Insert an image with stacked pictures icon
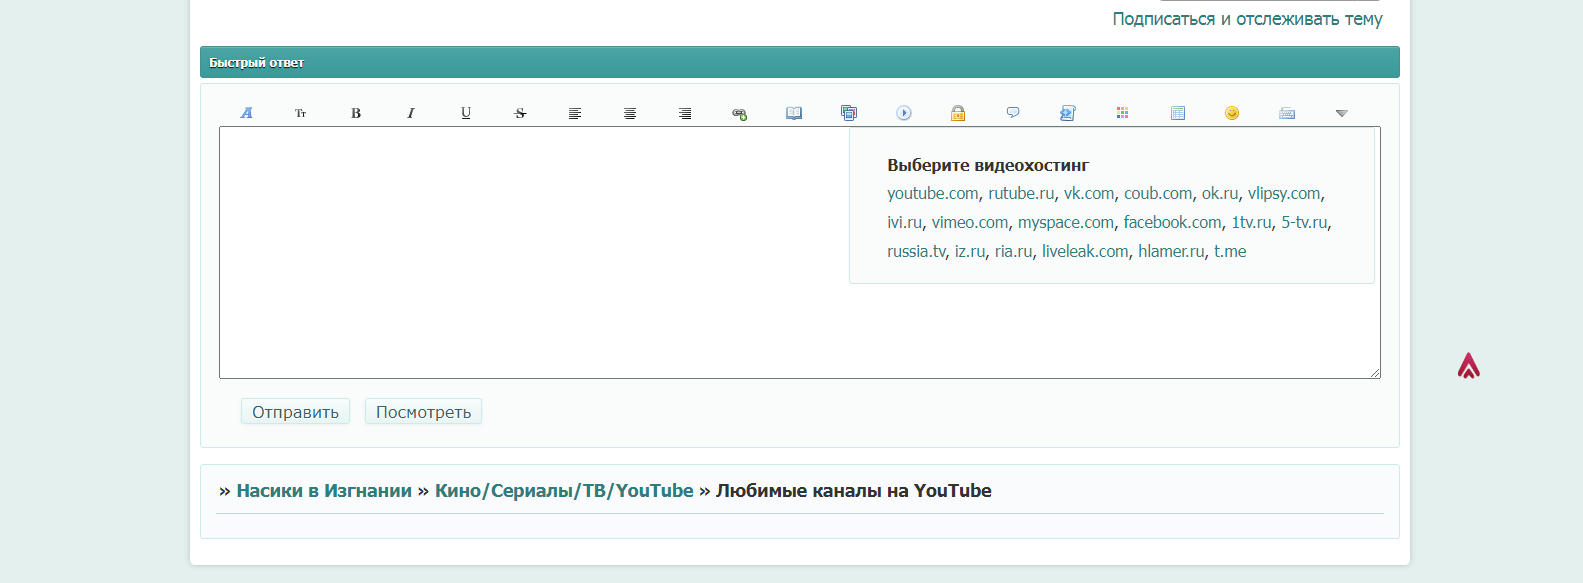 849,113
